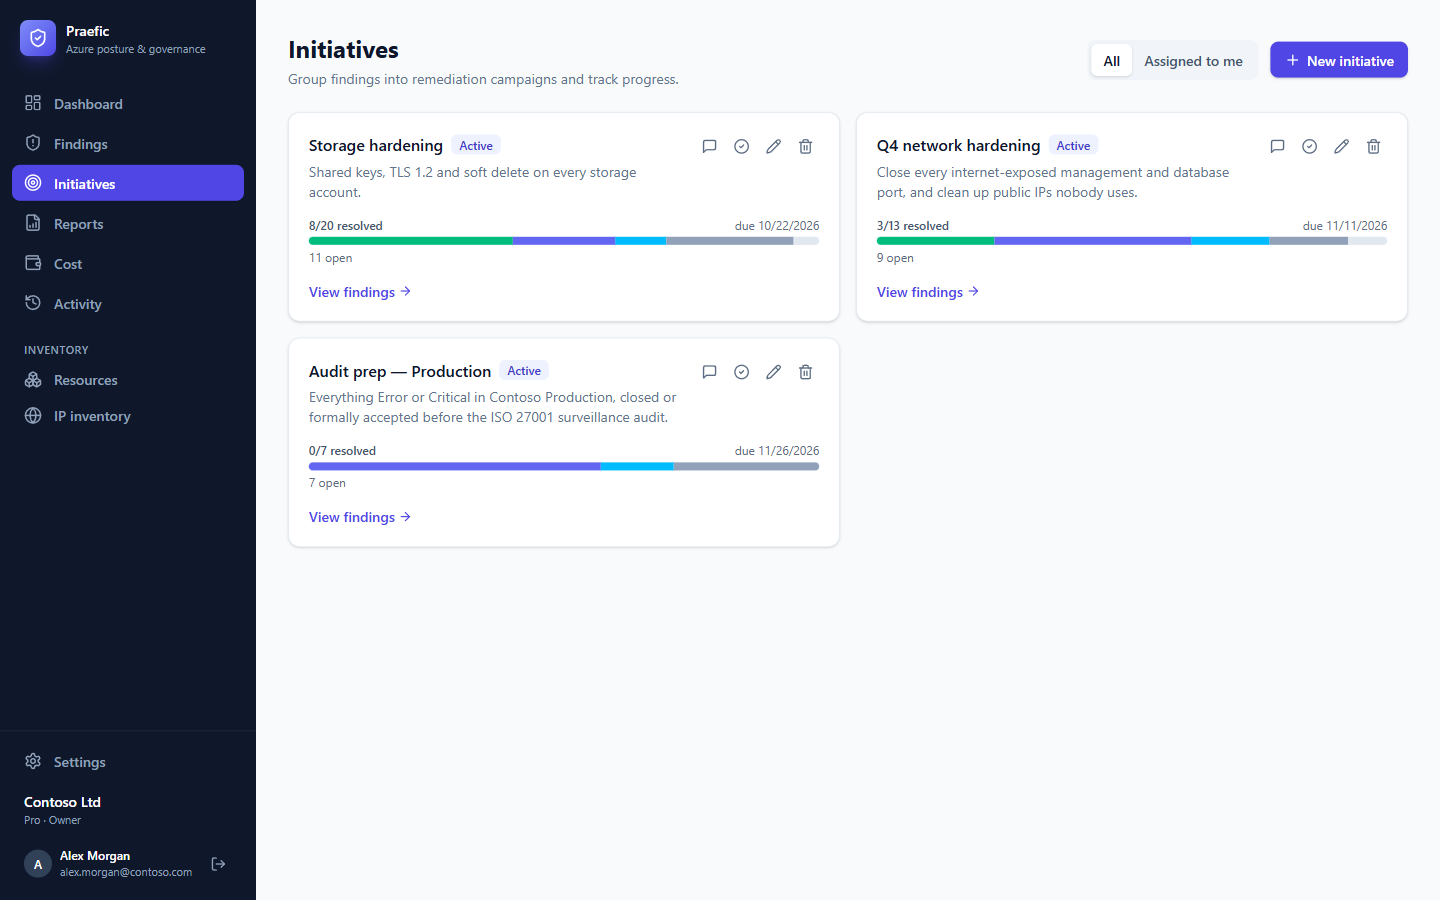This screenshot has width=1440, height=900.
Task: Mark Storage hardening initiative as complete
Action: (742, 146)
